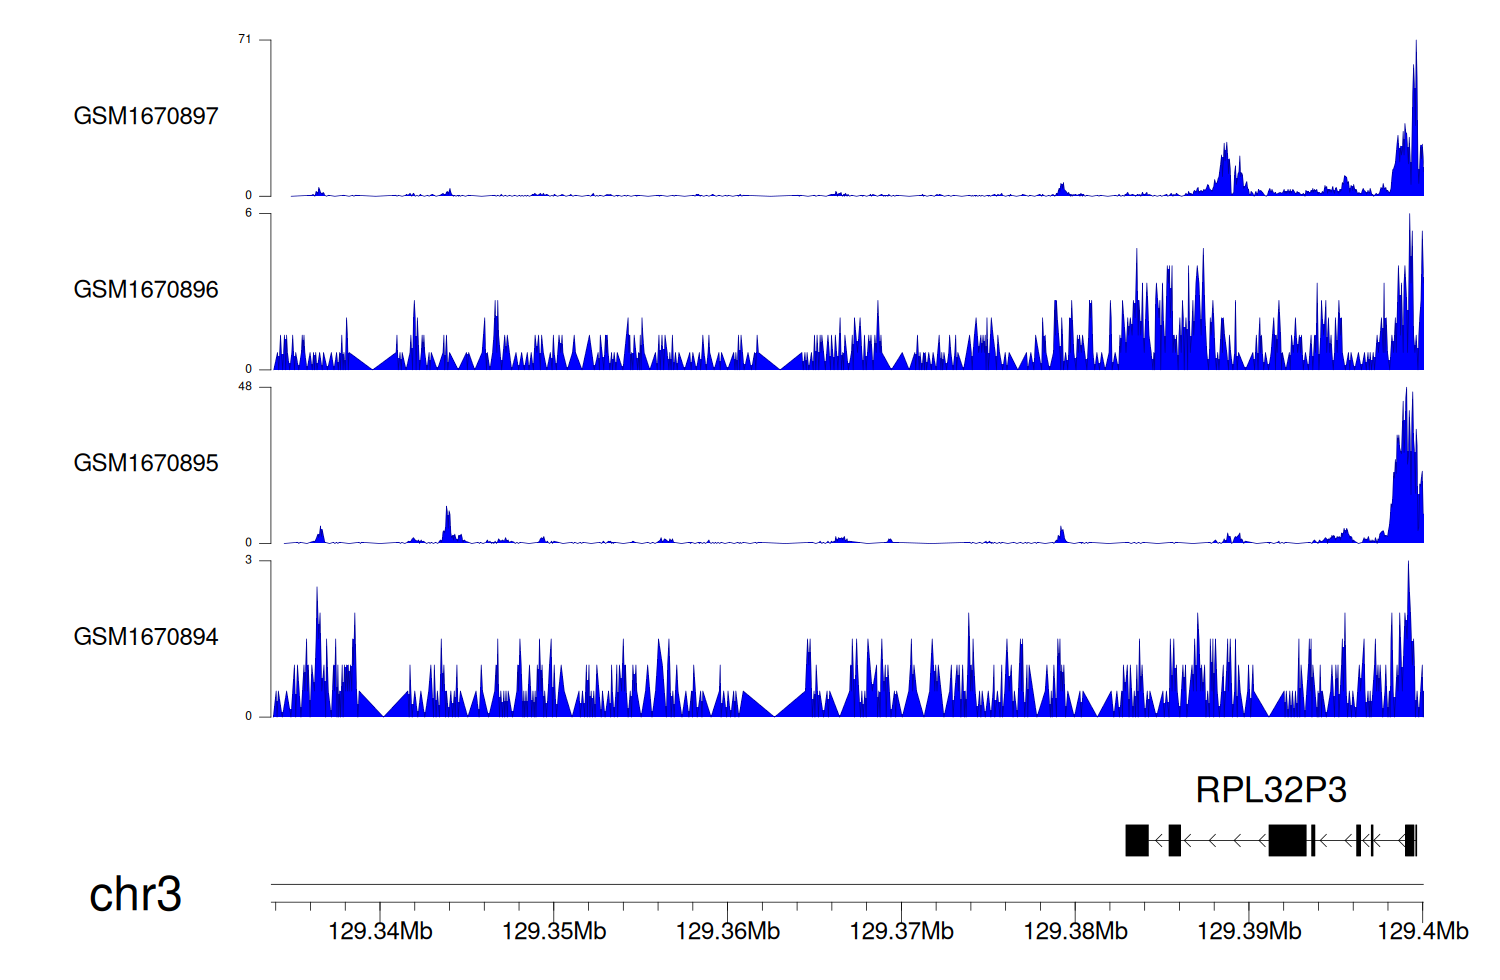The width and height of the screenshot is (1500, 980).
Task: Click the y-axis maximum value 71
Action: coord(245,39)
